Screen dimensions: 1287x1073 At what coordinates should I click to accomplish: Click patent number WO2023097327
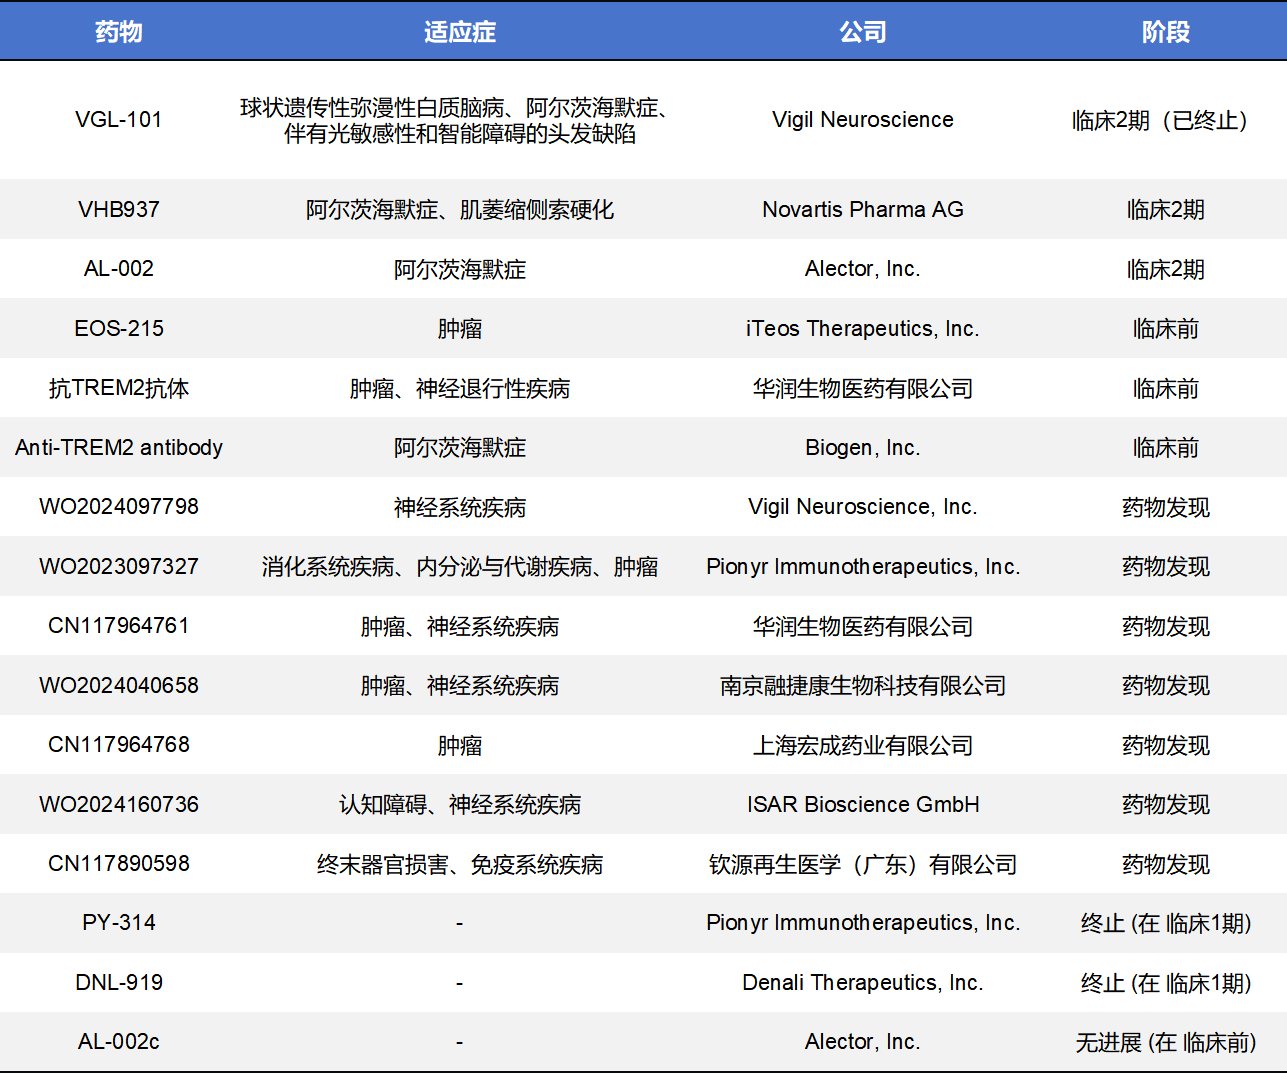[119, 566]
